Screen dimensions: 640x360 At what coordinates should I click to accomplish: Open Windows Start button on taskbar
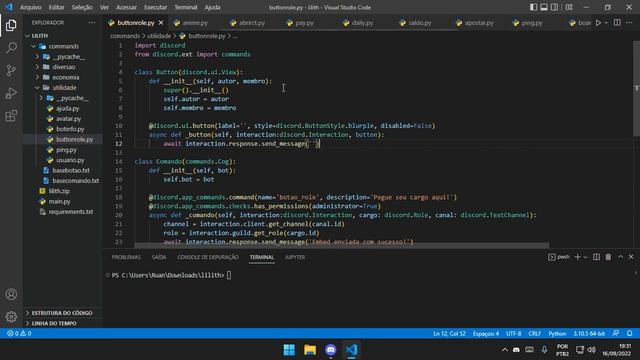[x=289, y=350]
